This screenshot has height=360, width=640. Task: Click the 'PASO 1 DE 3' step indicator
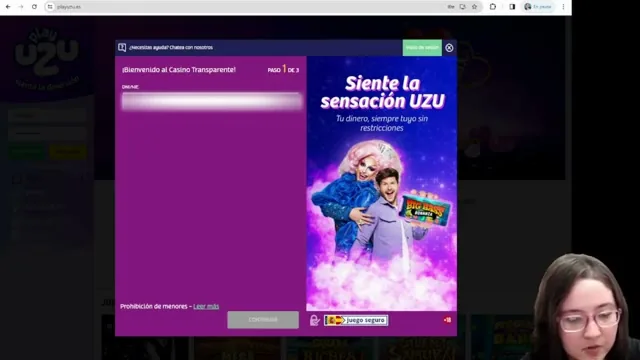coord(283,69)
